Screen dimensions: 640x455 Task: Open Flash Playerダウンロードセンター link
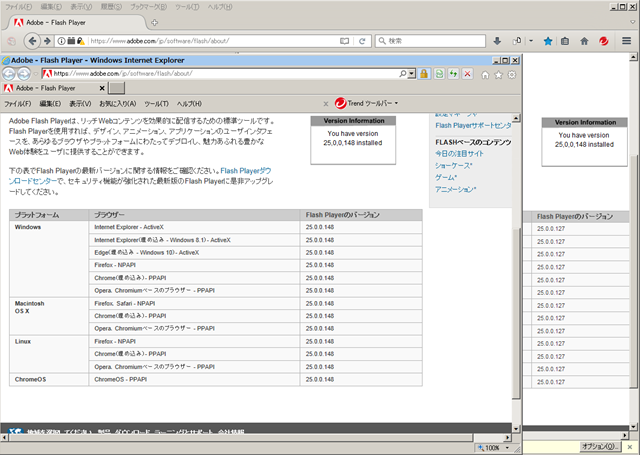(x=140, y=176)
